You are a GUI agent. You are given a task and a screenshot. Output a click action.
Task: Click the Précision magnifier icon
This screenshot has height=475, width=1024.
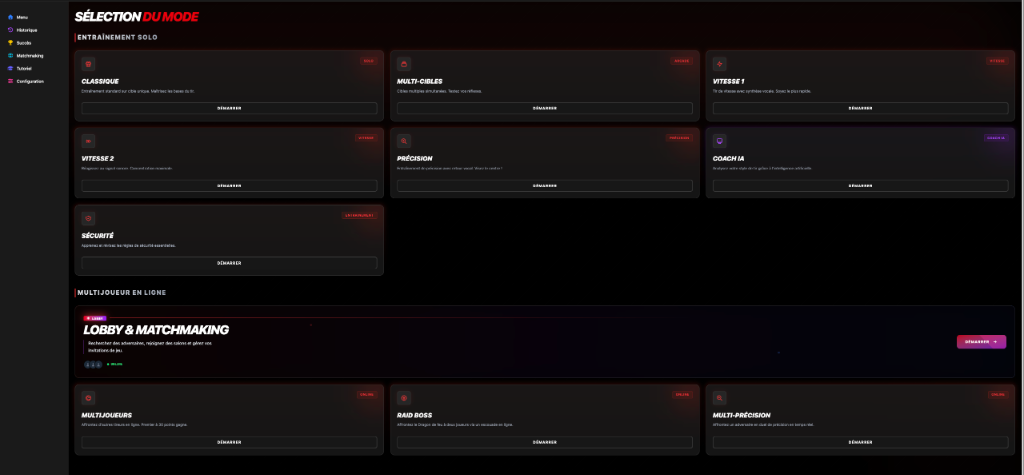tap(404, 141)
